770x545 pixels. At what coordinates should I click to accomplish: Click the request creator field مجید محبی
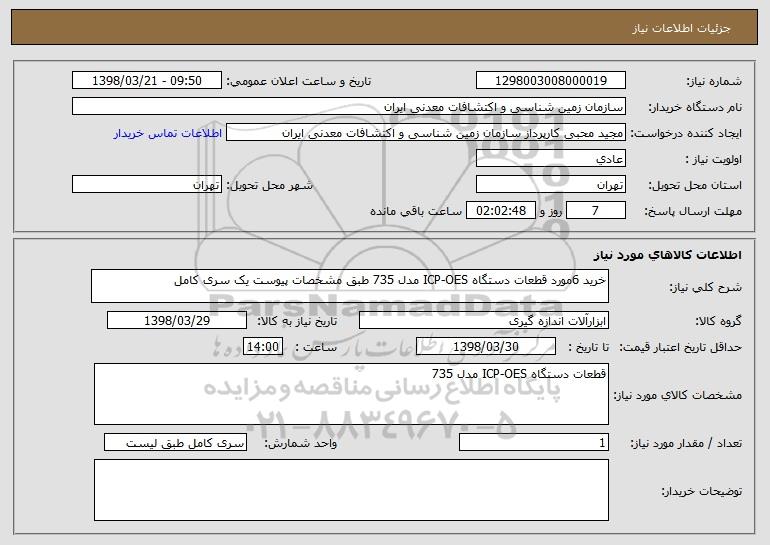426,133
